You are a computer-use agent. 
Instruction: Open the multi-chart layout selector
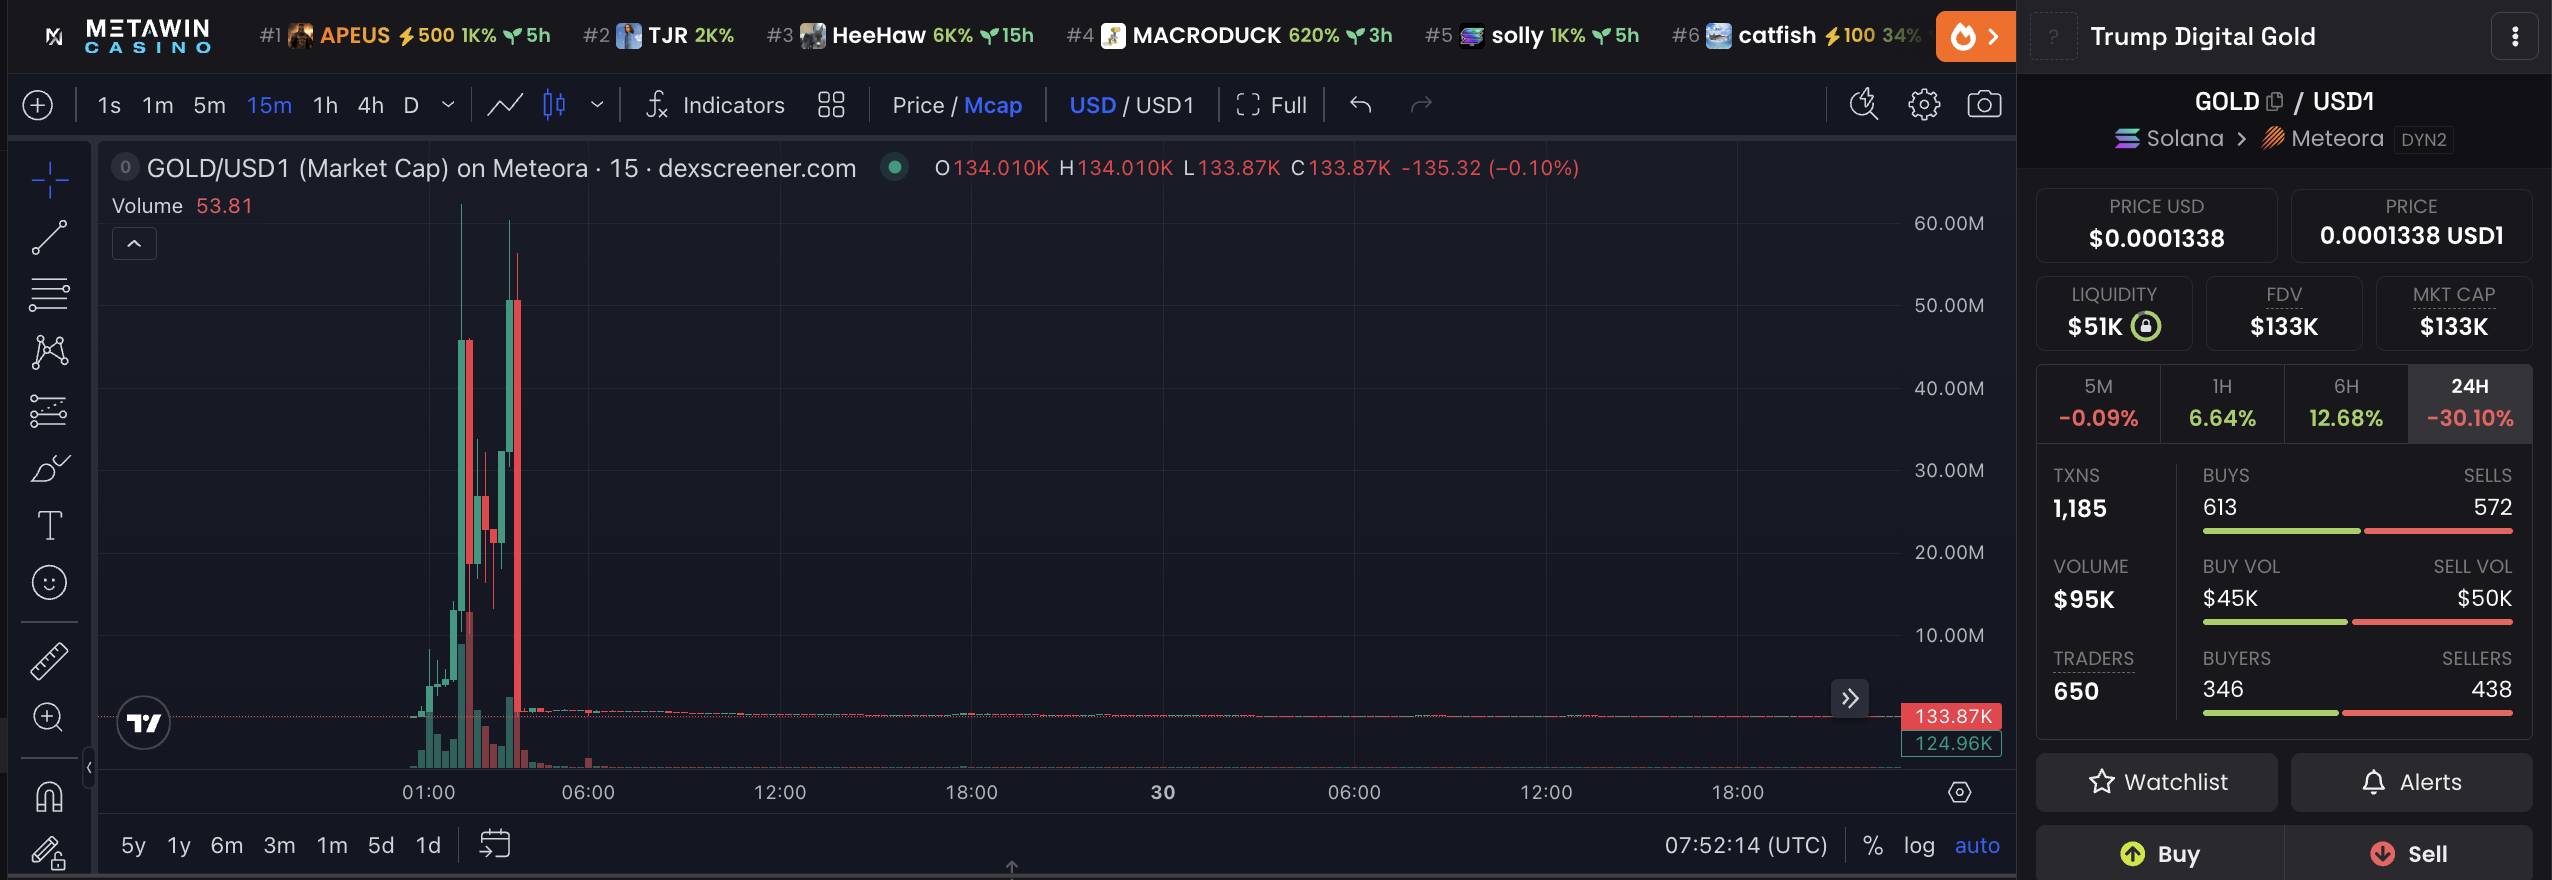click(831, 105)
